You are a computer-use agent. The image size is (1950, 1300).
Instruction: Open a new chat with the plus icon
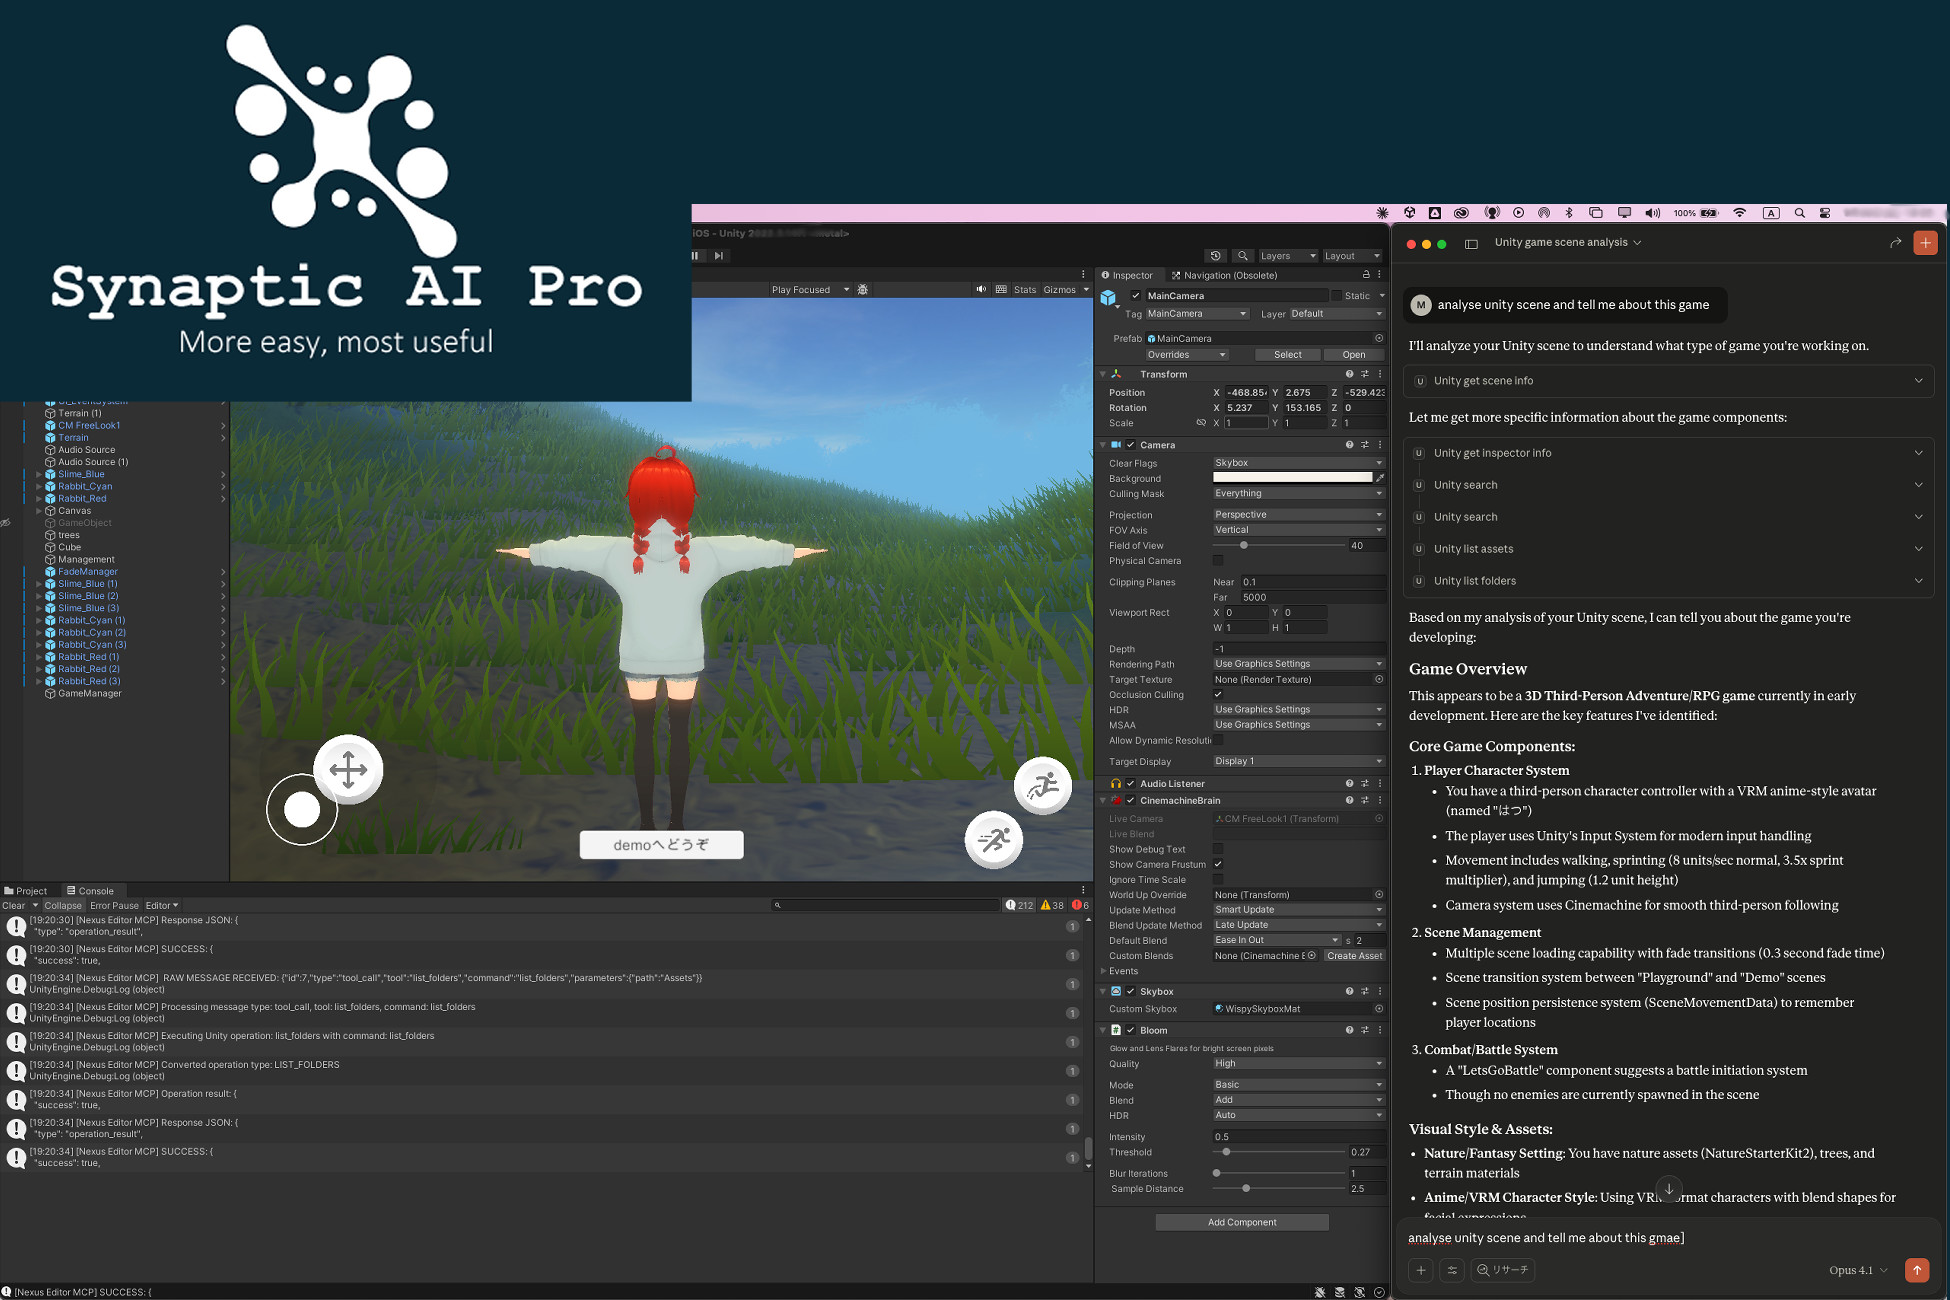coord(1925,242)
